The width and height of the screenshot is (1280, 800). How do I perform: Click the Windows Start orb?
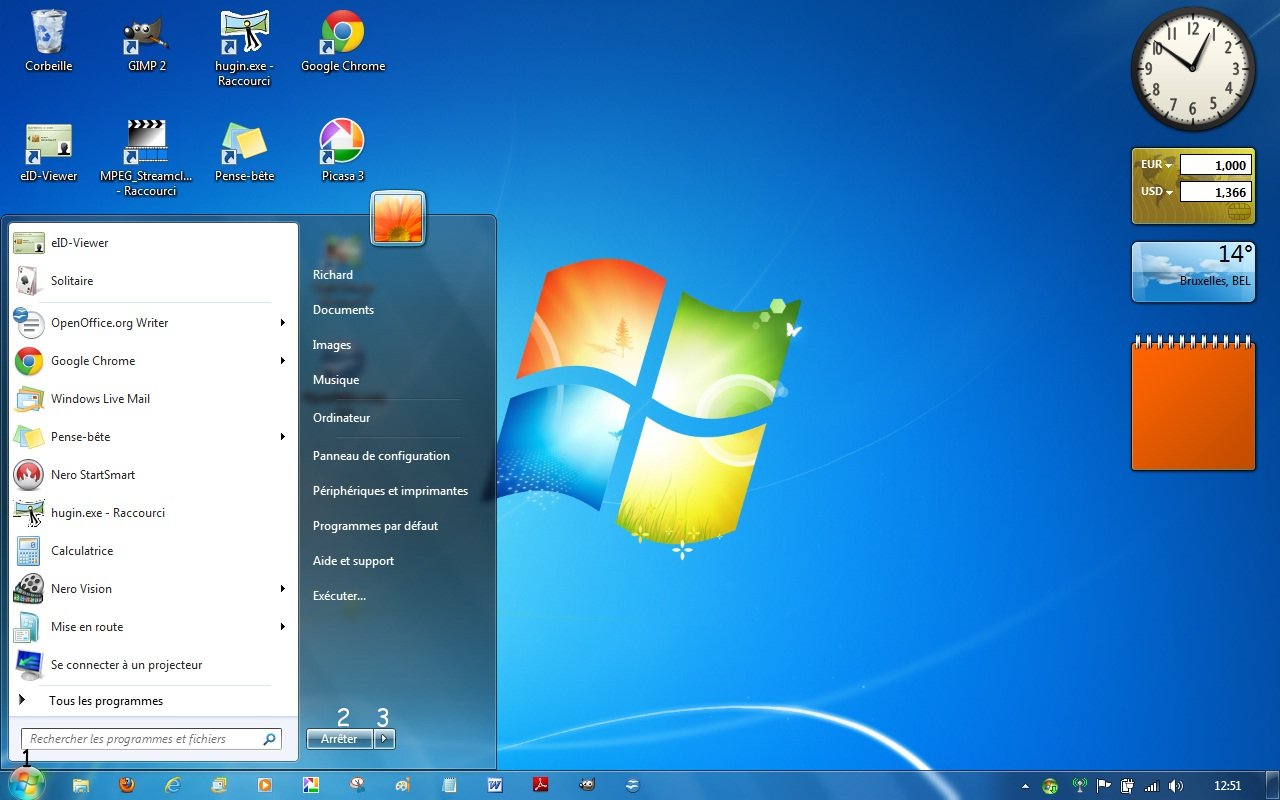pos(27,785)
